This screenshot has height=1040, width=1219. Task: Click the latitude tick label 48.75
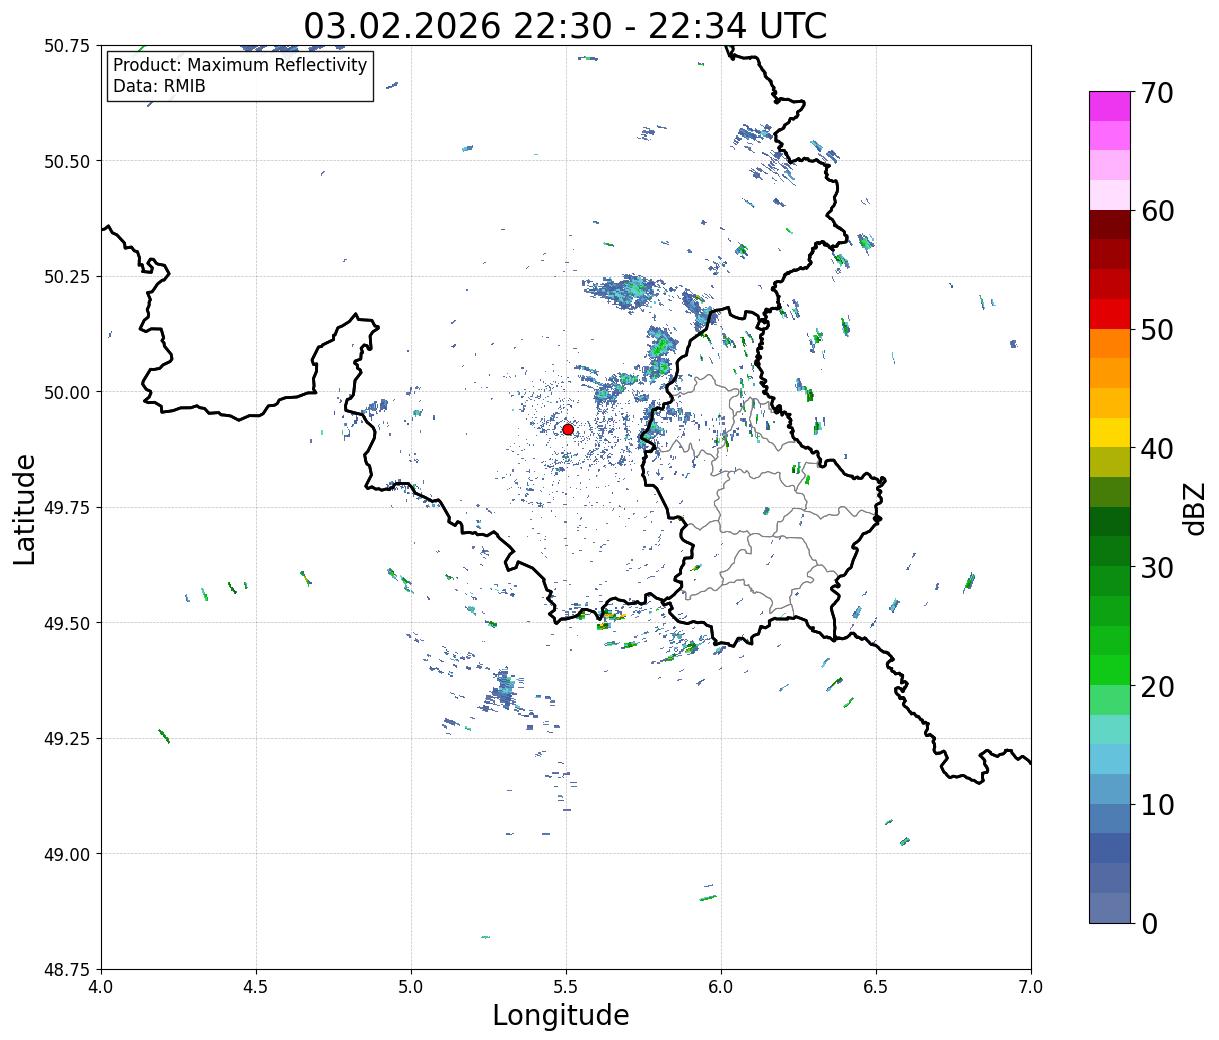pyautogui.click(x=67, y=970)
